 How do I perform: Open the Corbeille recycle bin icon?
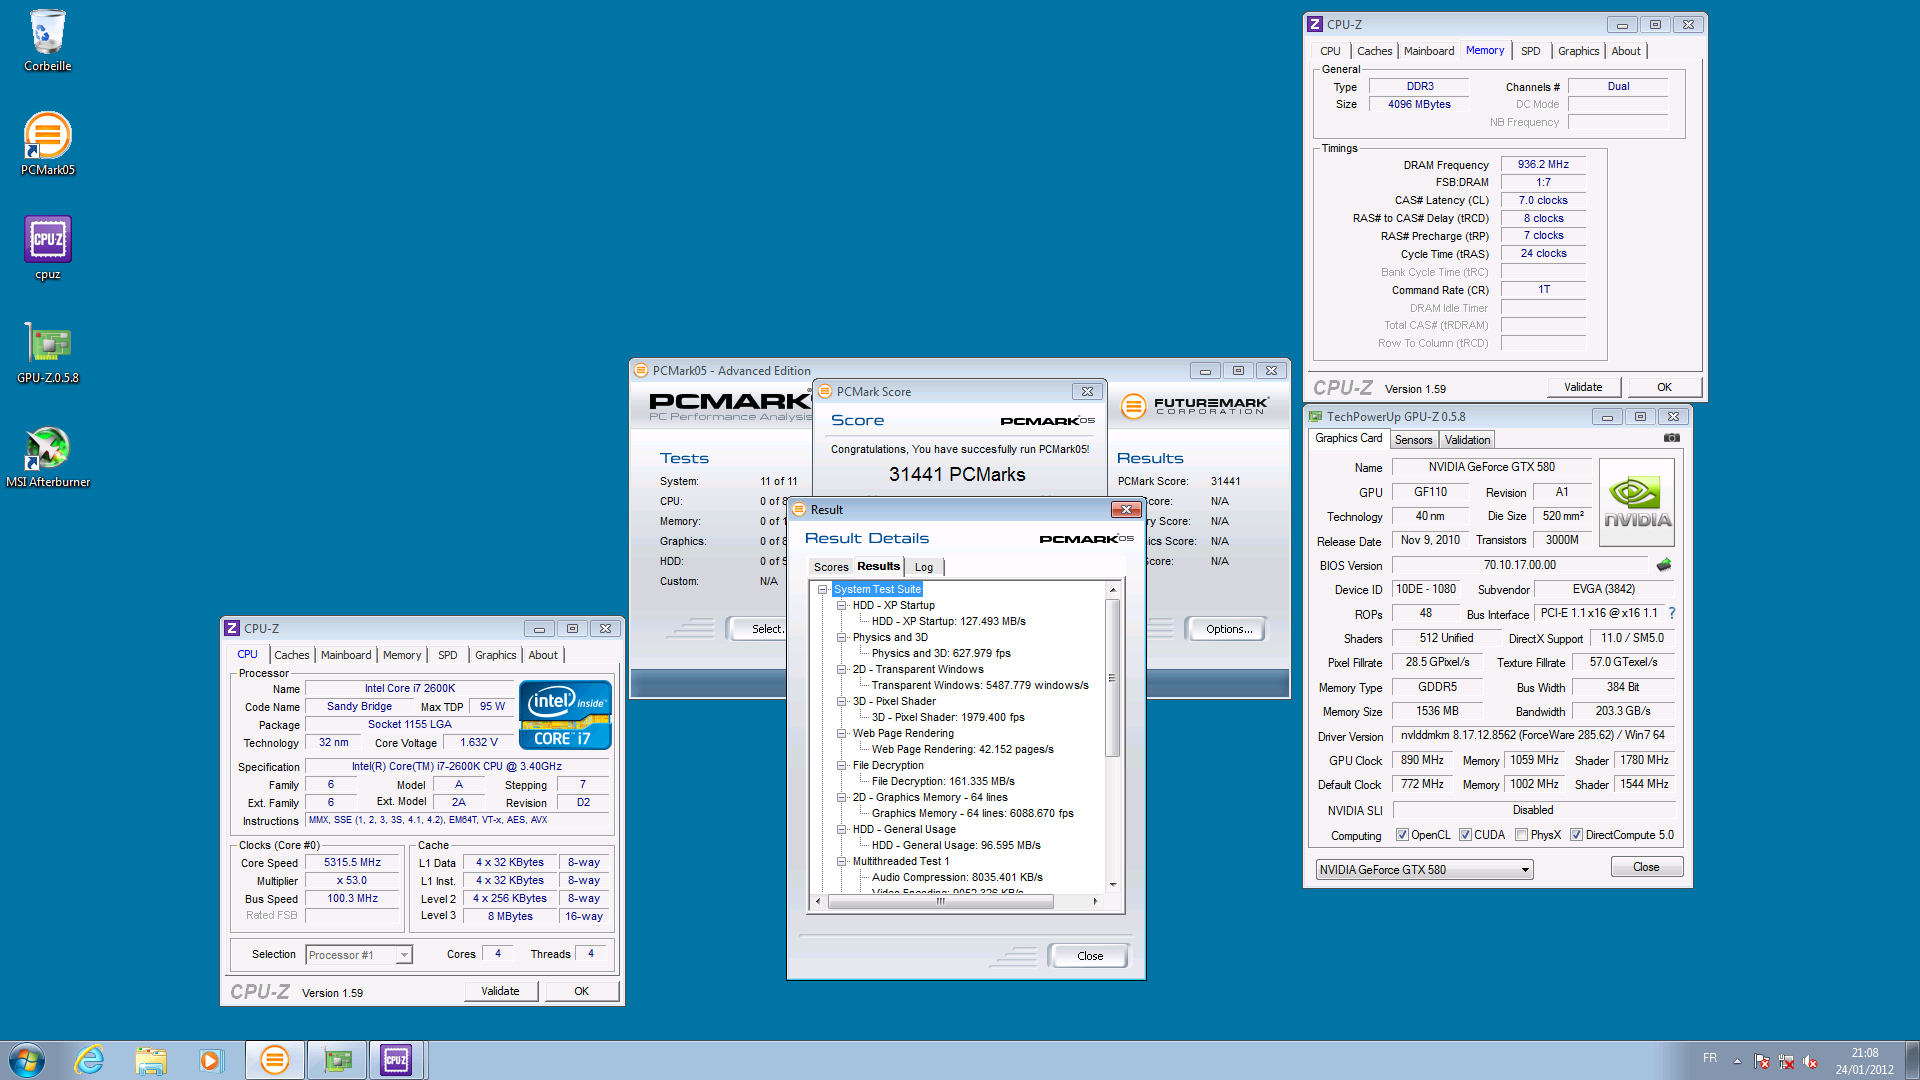[48, 41]
